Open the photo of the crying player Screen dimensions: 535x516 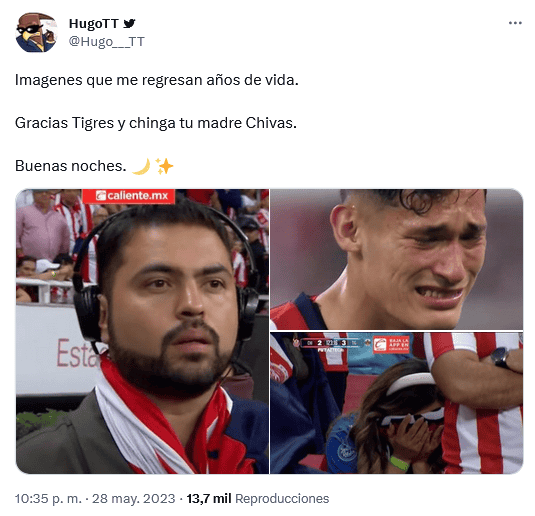point(396,259)
